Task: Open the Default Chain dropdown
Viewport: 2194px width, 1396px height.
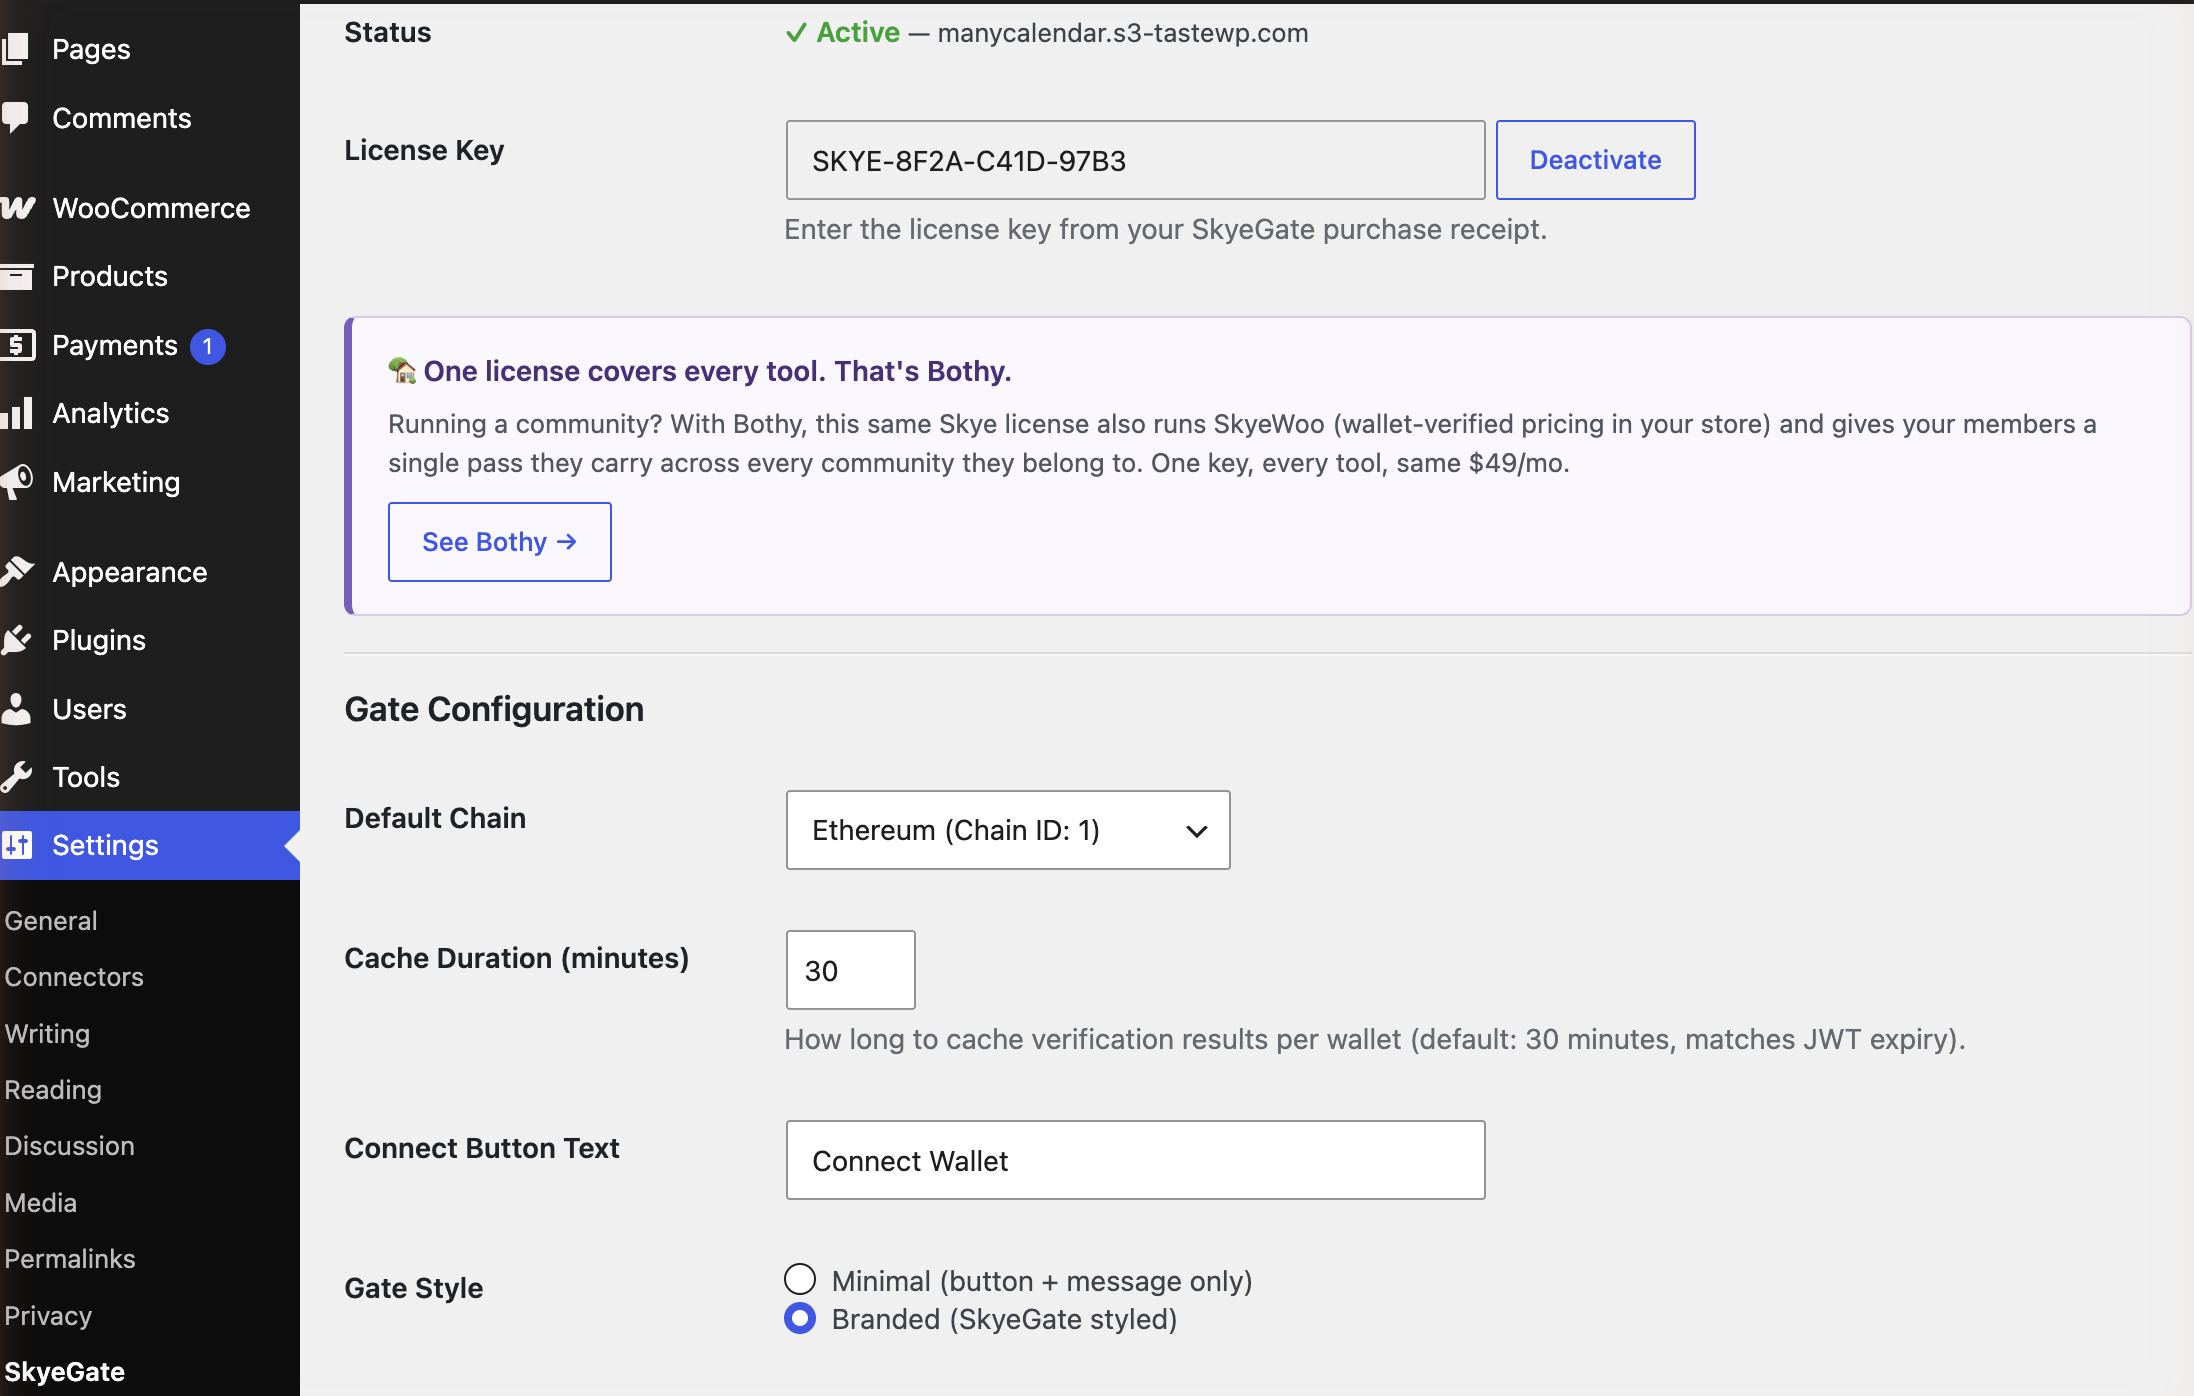Action: coord(1008,830)
